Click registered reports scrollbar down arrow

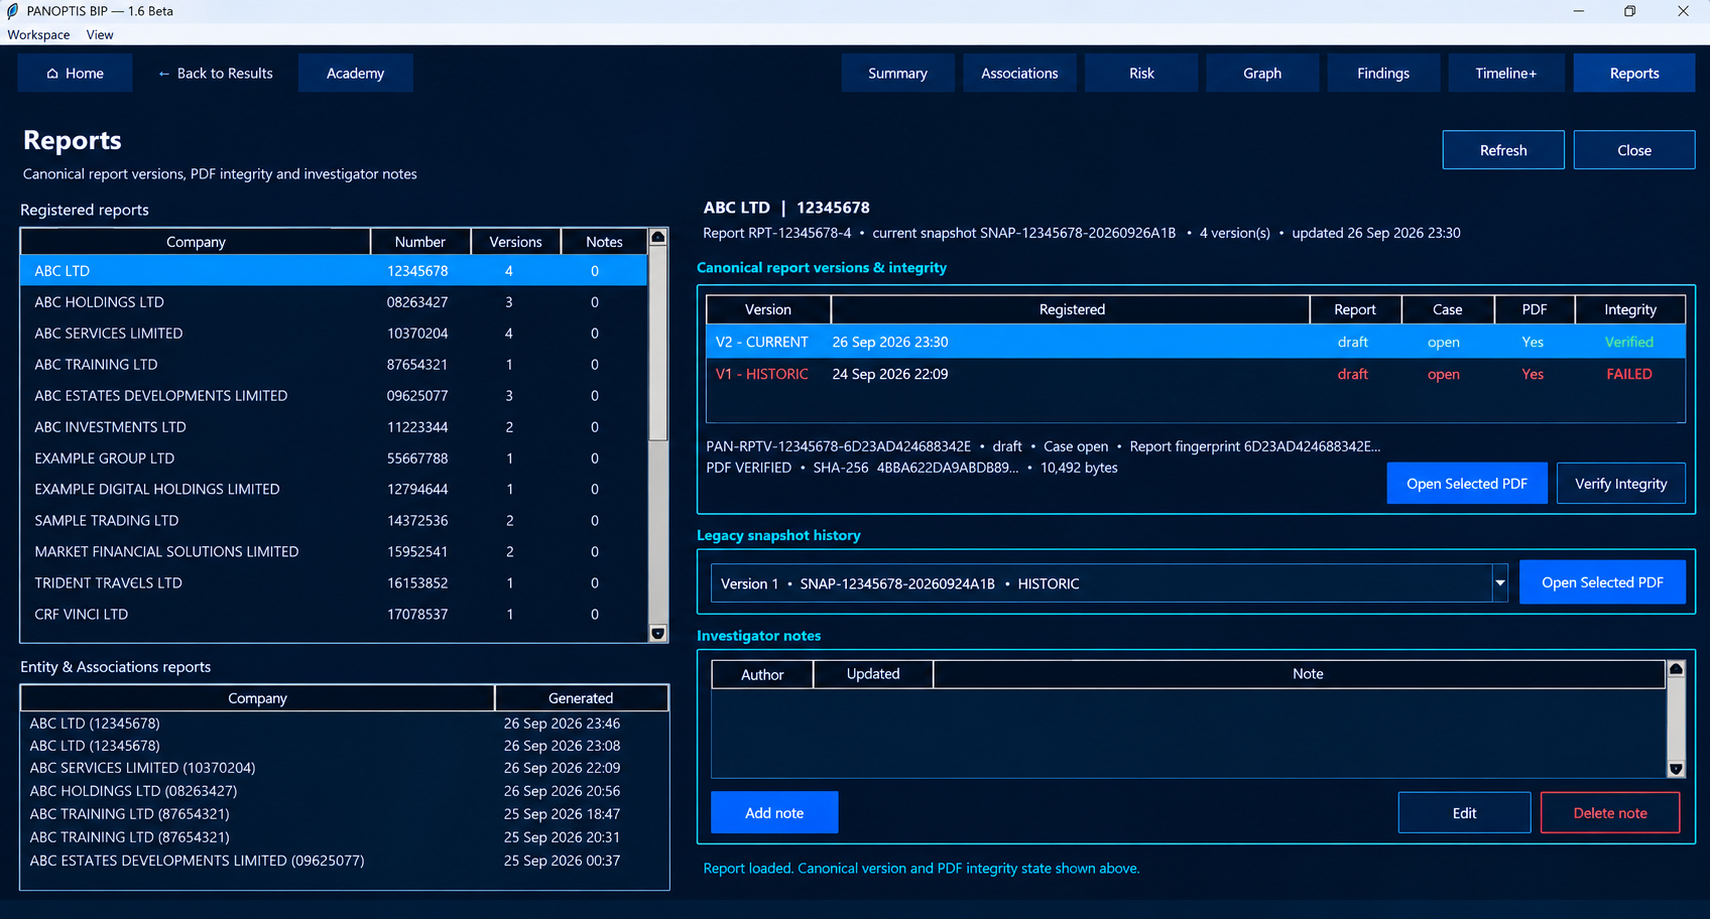coord(658,633)
